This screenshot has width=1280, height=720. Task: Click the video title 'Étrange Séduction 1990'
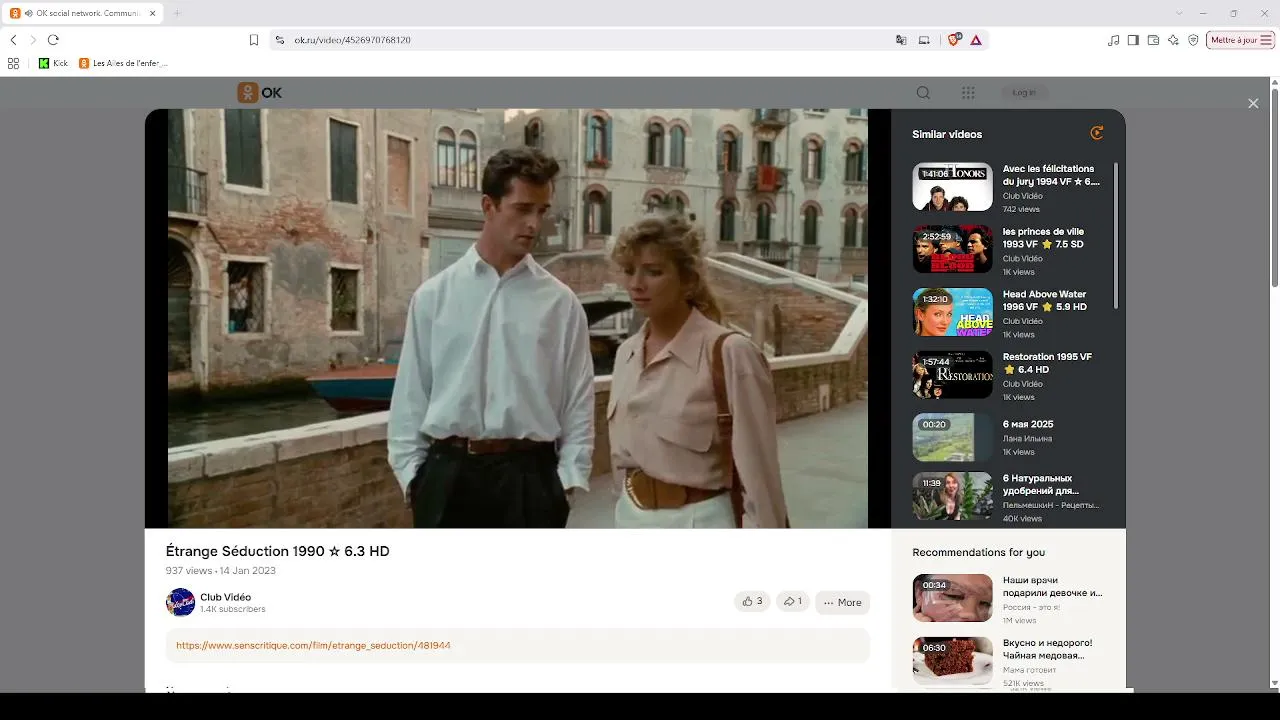pos(277,551)
